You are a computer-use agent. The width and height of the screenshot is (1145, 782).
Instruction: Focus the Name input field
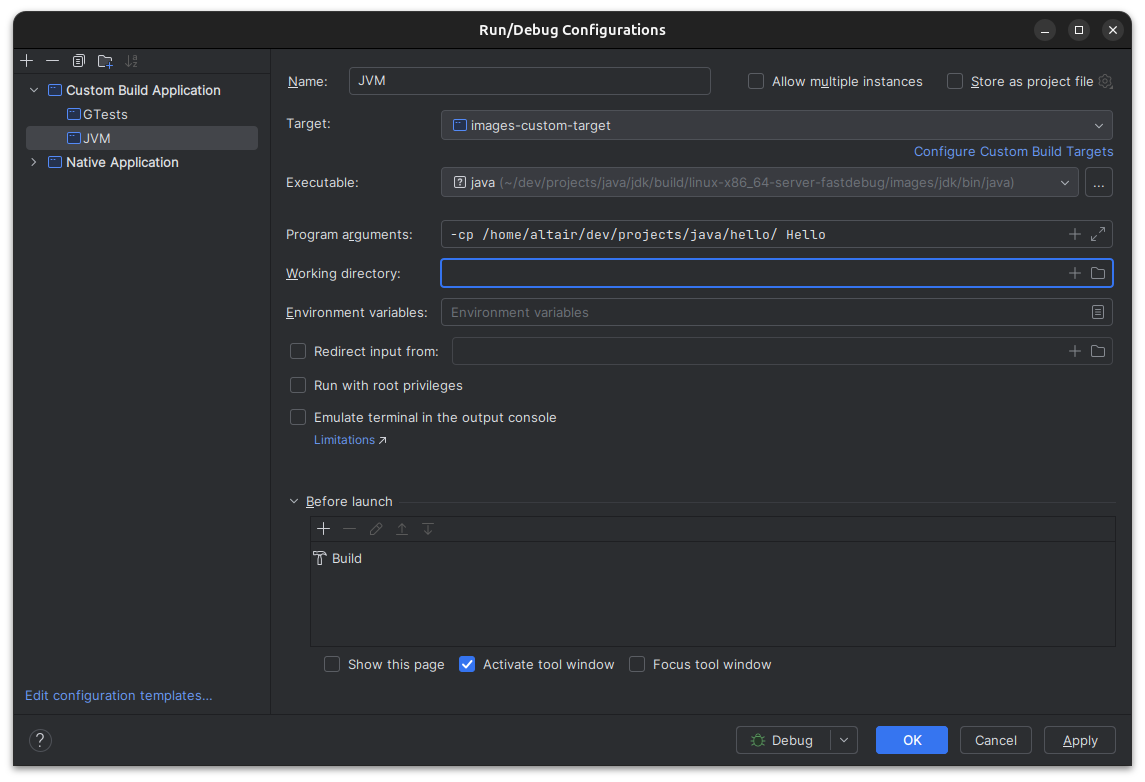pyautogui.click(x=529, y=81)
